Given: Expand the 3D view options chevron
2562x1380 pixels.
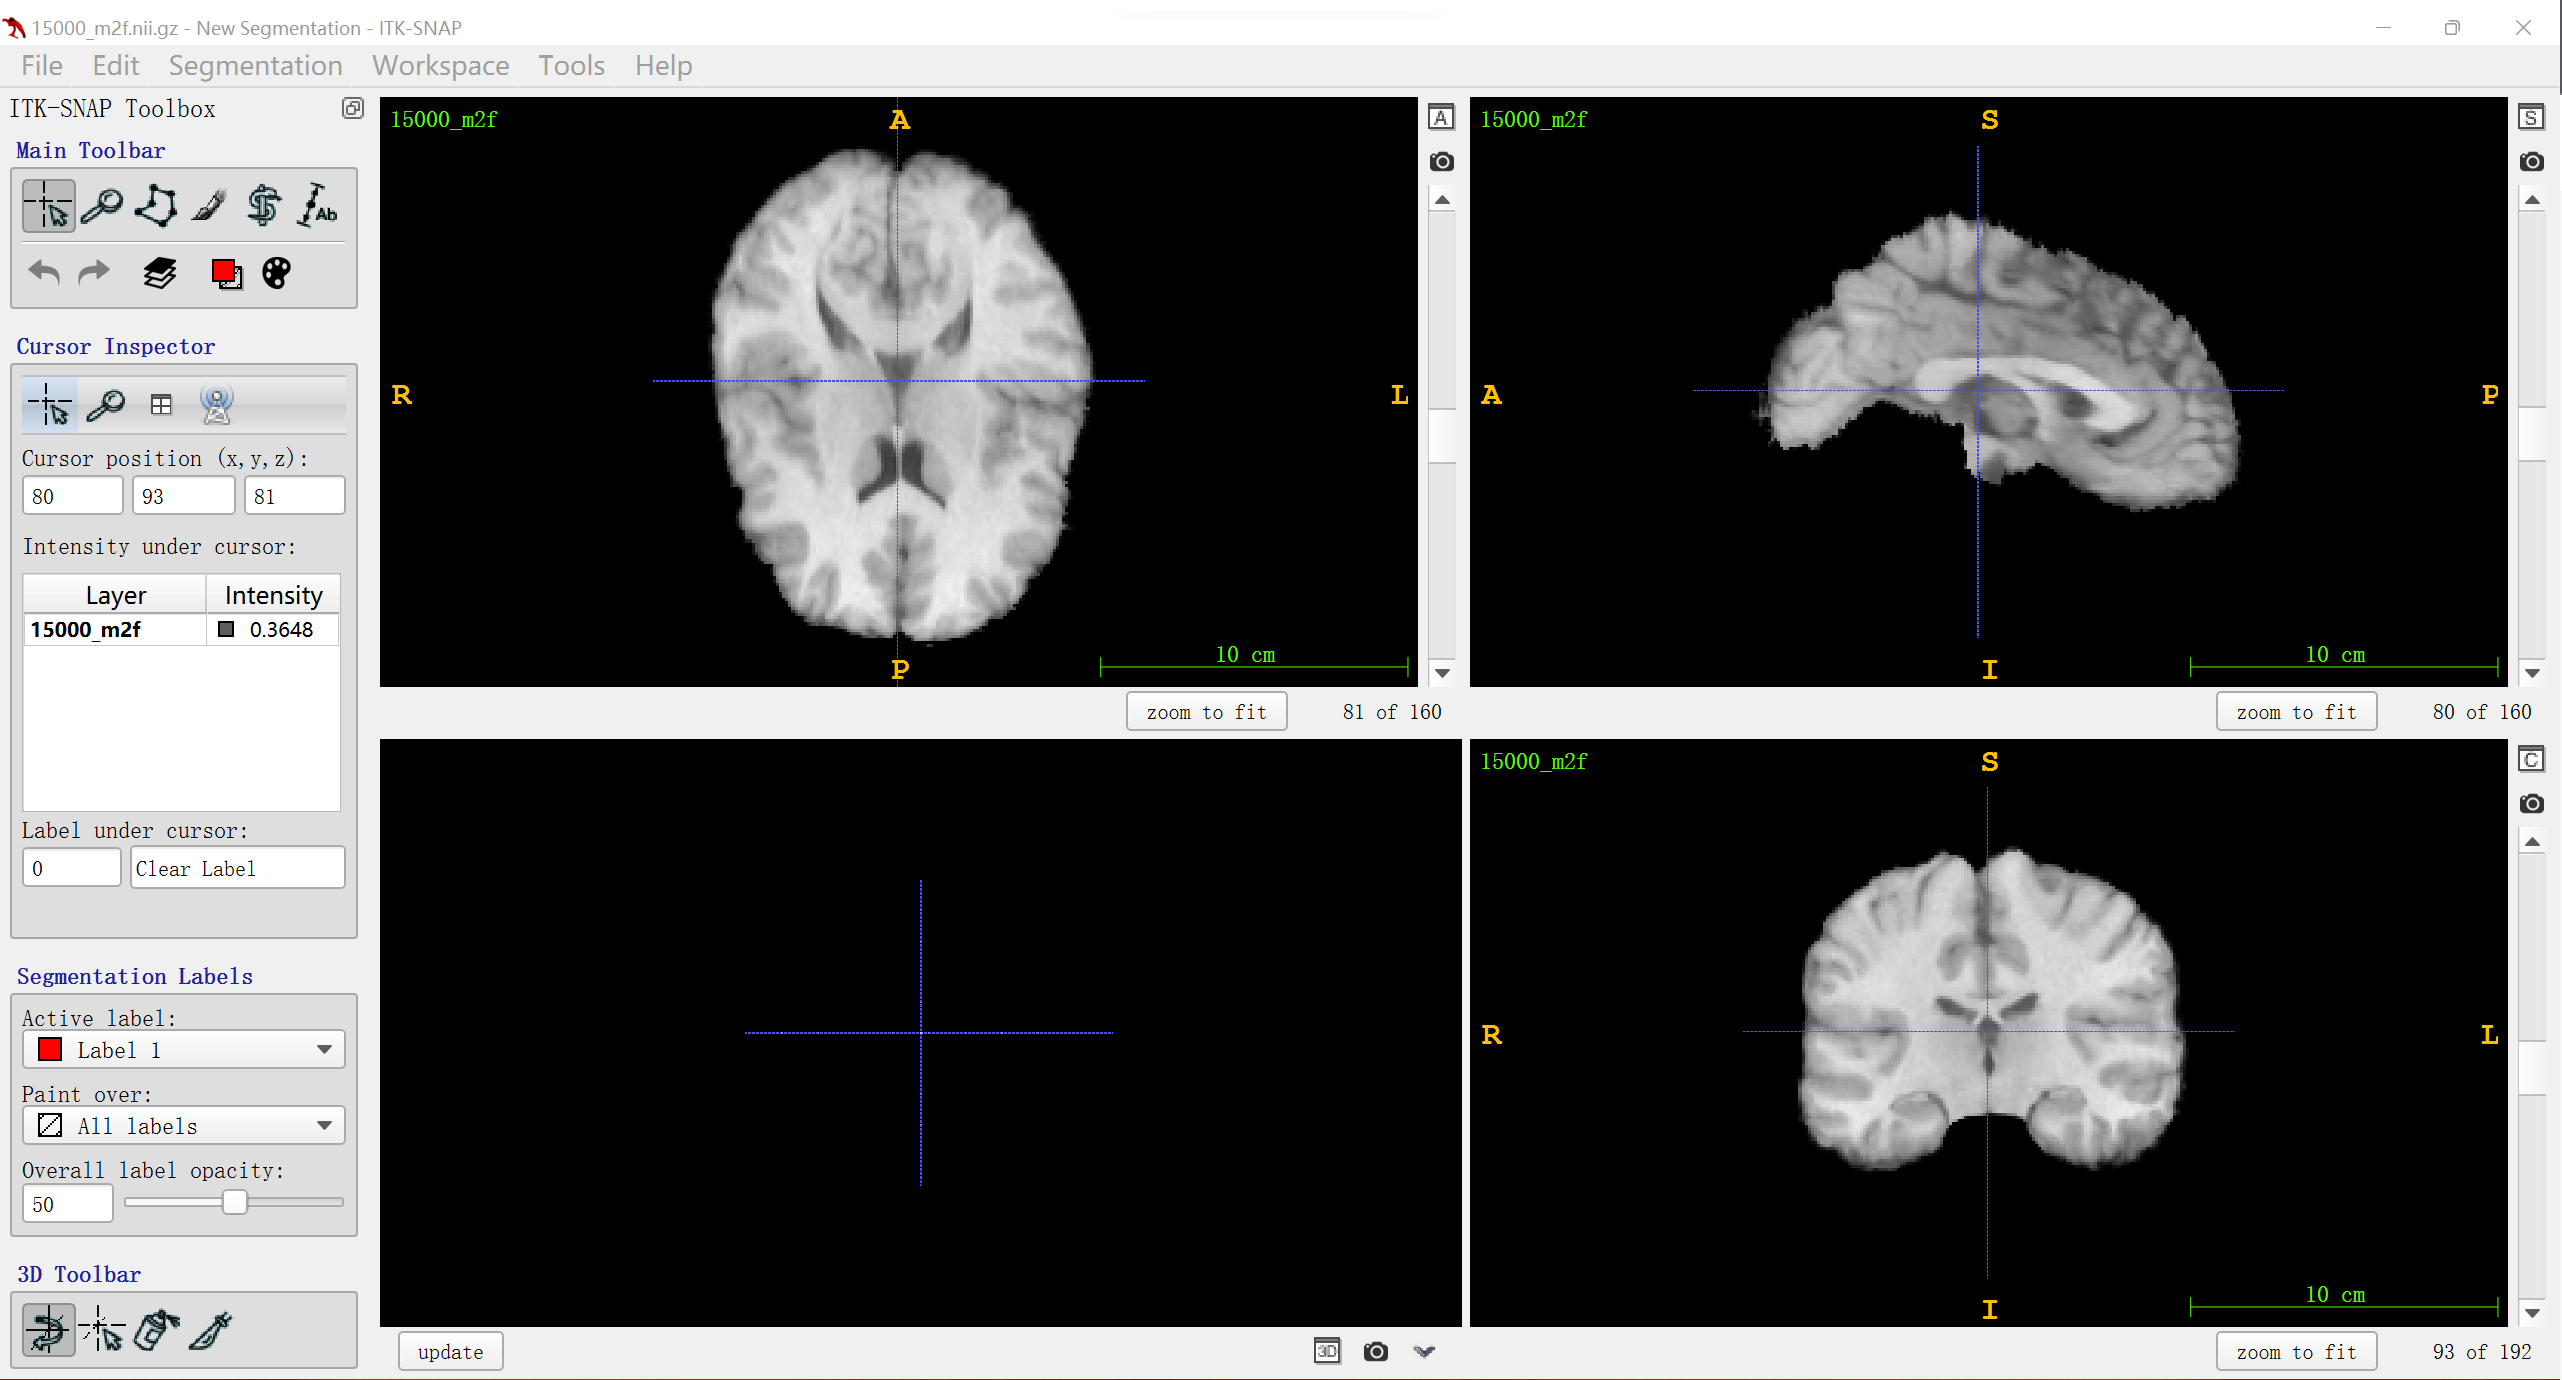Looking at the screenshot, I should [x=1424, y=1352].
